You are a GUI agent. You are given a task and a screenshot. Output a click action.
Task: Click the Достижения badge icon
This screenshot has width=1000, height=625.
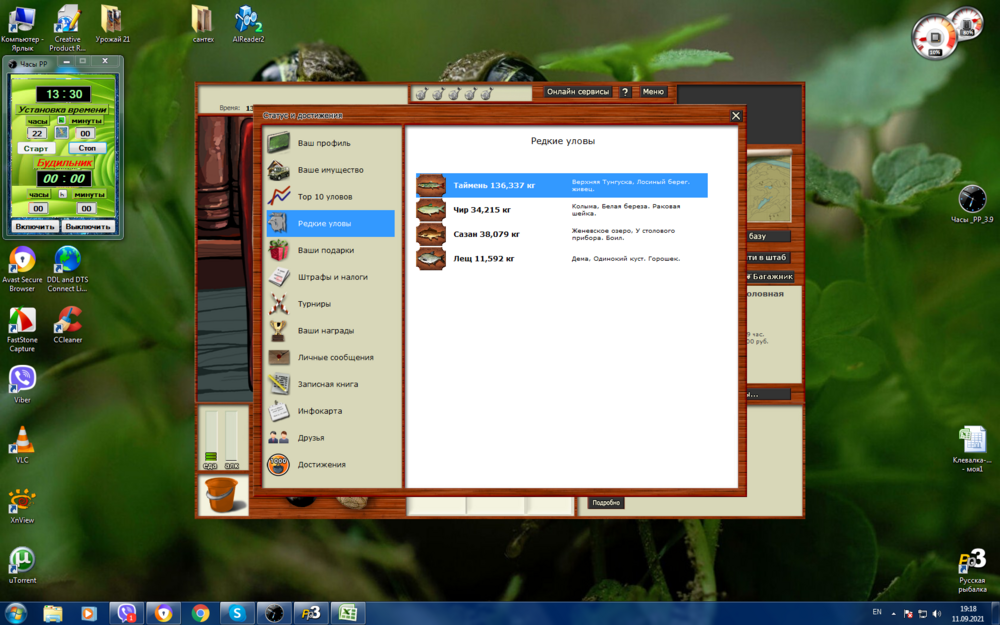[279, 464]
